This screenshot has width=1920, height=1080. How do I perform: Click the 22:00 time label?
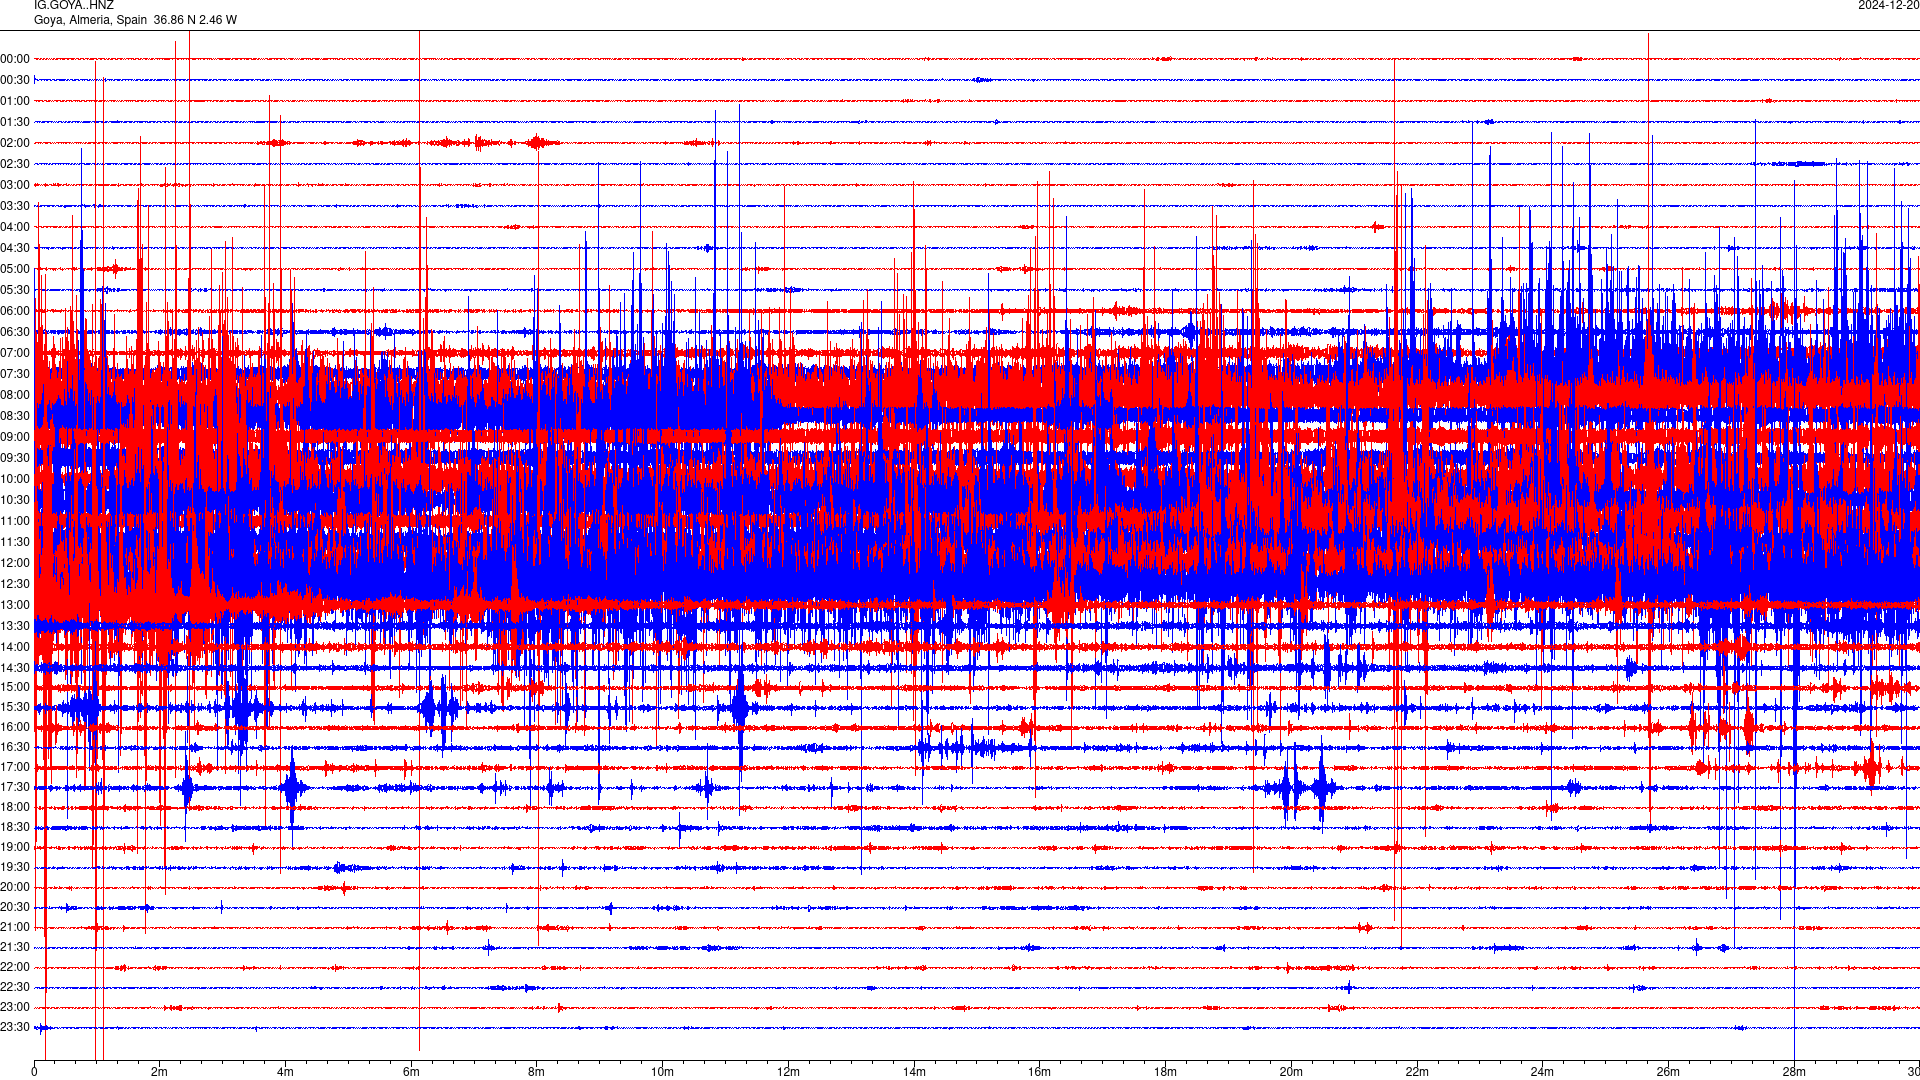pyautogui.click(x=15, y=967)
